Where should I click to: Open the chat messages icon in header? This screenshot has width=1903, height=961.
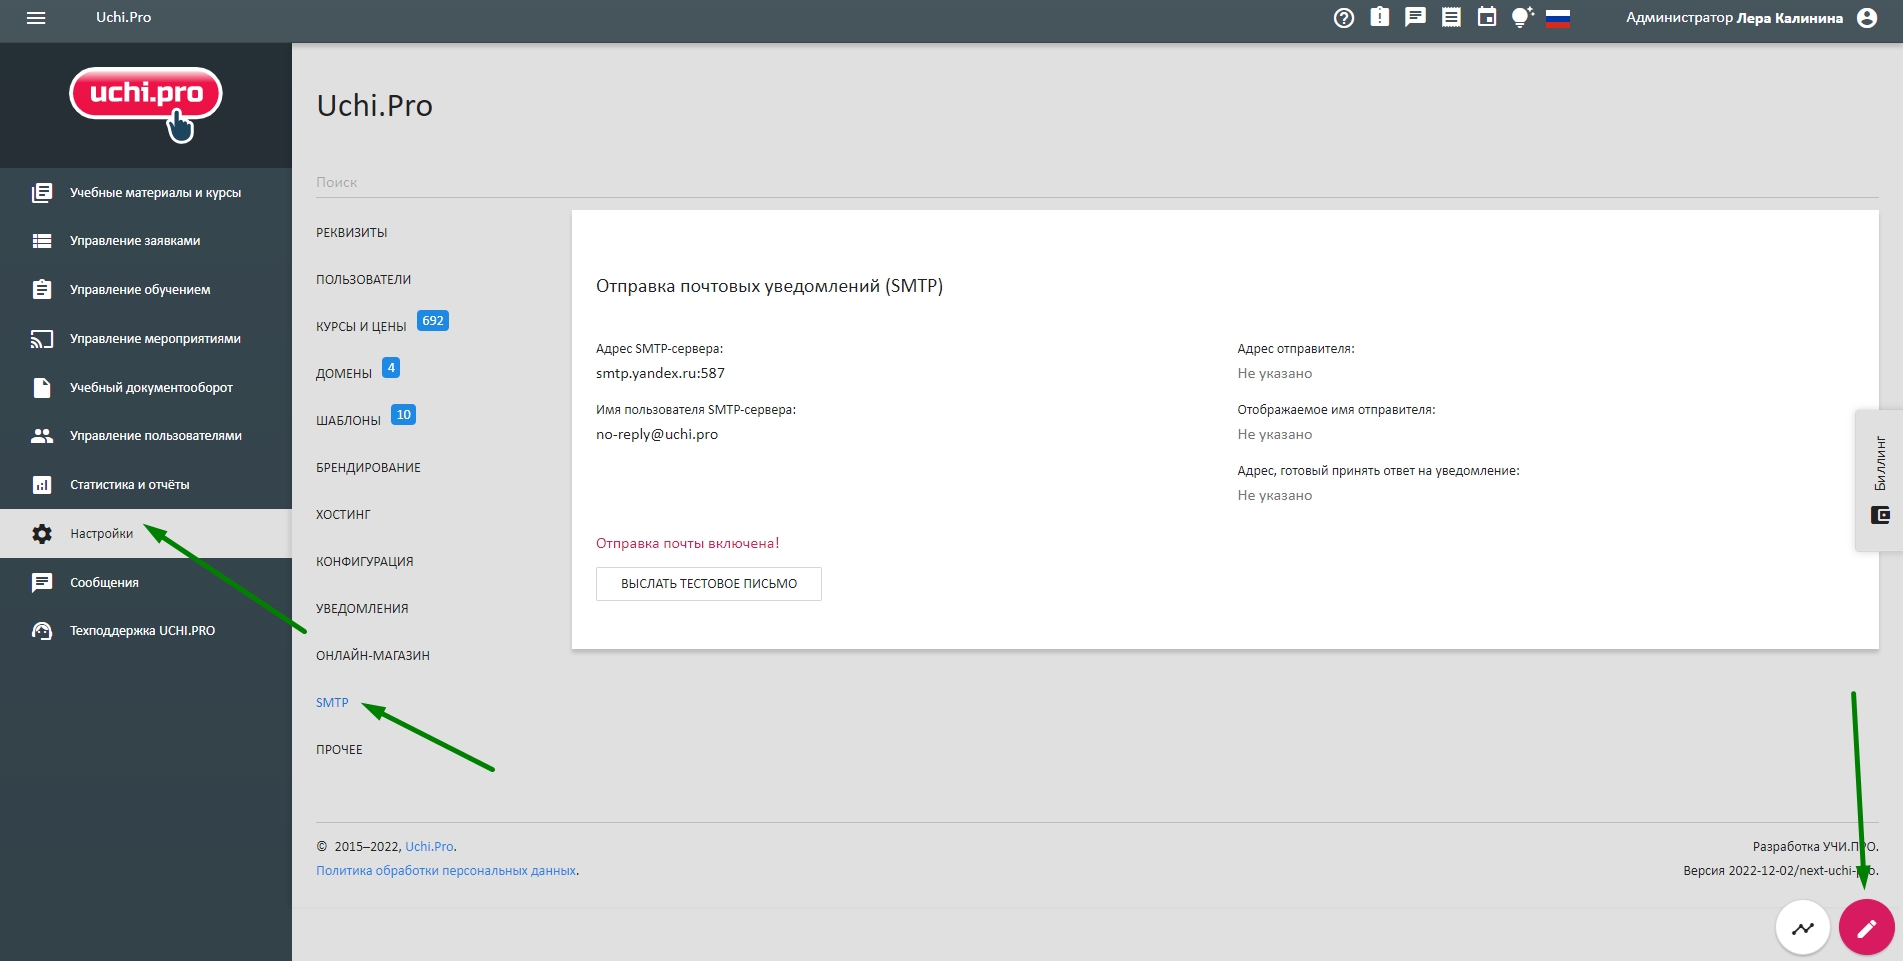(x=1415, y=17)
